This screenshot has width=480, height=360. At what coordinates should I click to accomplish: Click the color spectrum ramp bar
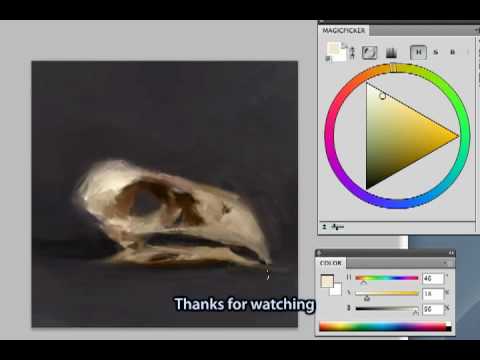tap(385, 327)
